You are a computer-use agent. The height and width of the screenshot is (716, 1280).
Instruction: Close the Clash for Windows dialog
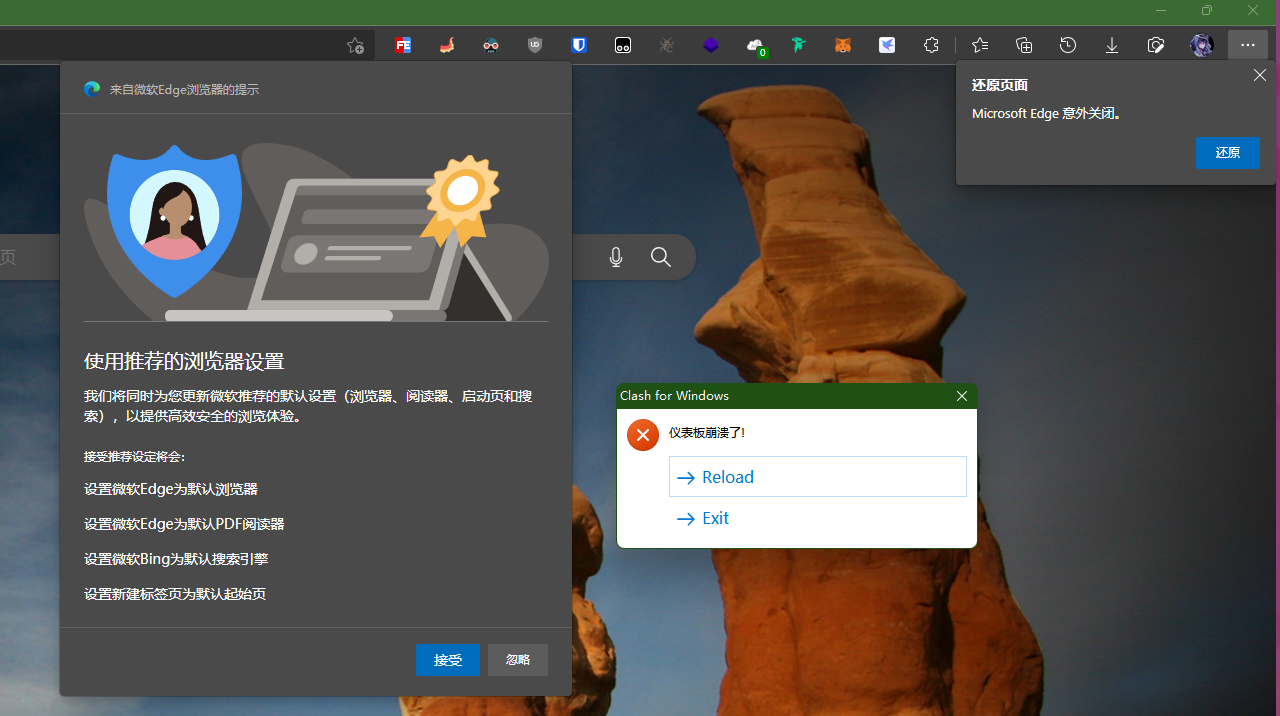click(962, 396)
